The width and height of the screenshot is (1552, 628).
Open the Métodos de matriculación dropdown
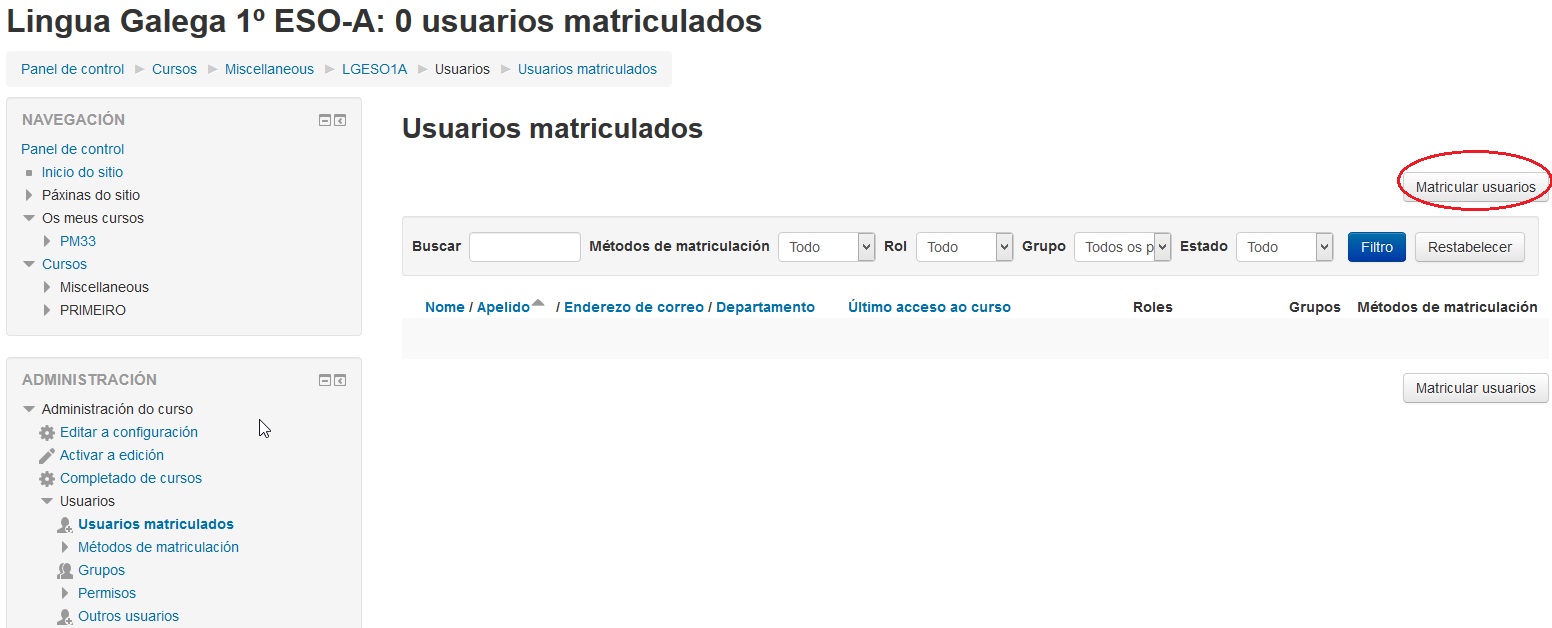tap(826, 247)
